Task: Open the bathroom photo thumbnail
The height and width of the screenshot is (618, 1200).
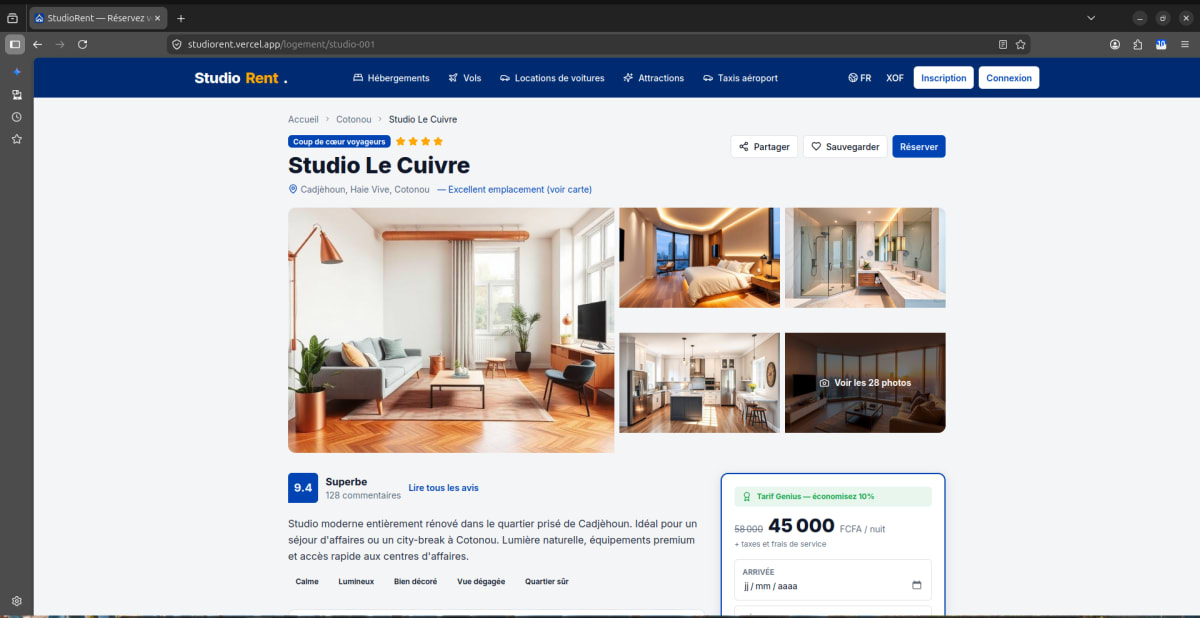Action: (865, 257)
